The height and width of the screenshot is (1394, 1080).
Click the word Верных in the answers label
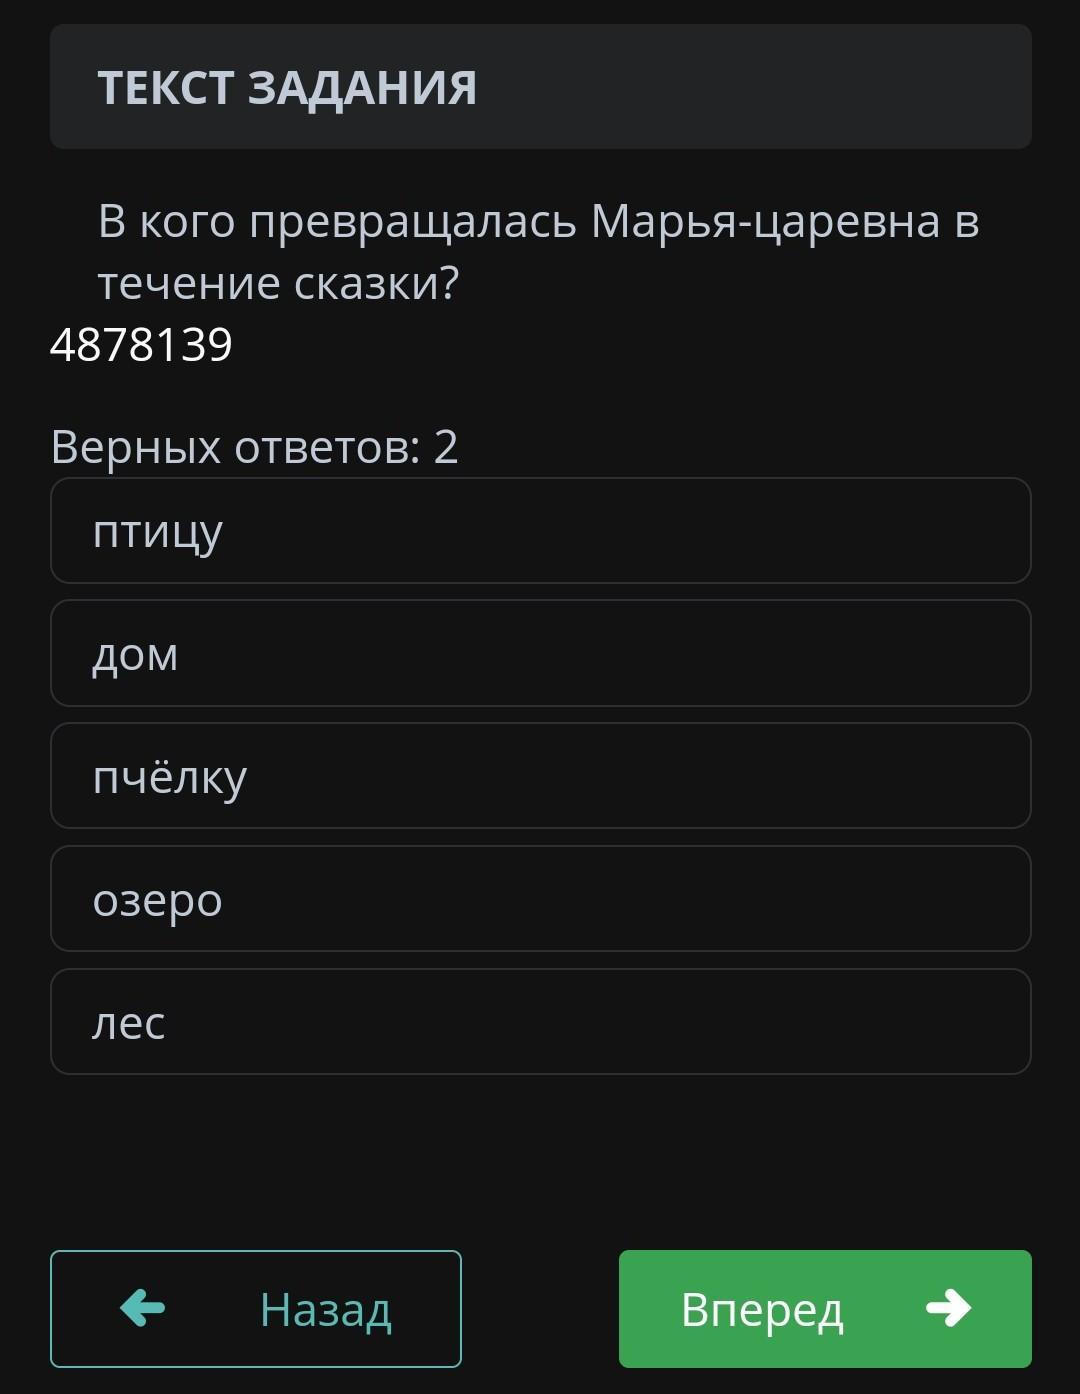pyautogui.click(x=135, y=447)
